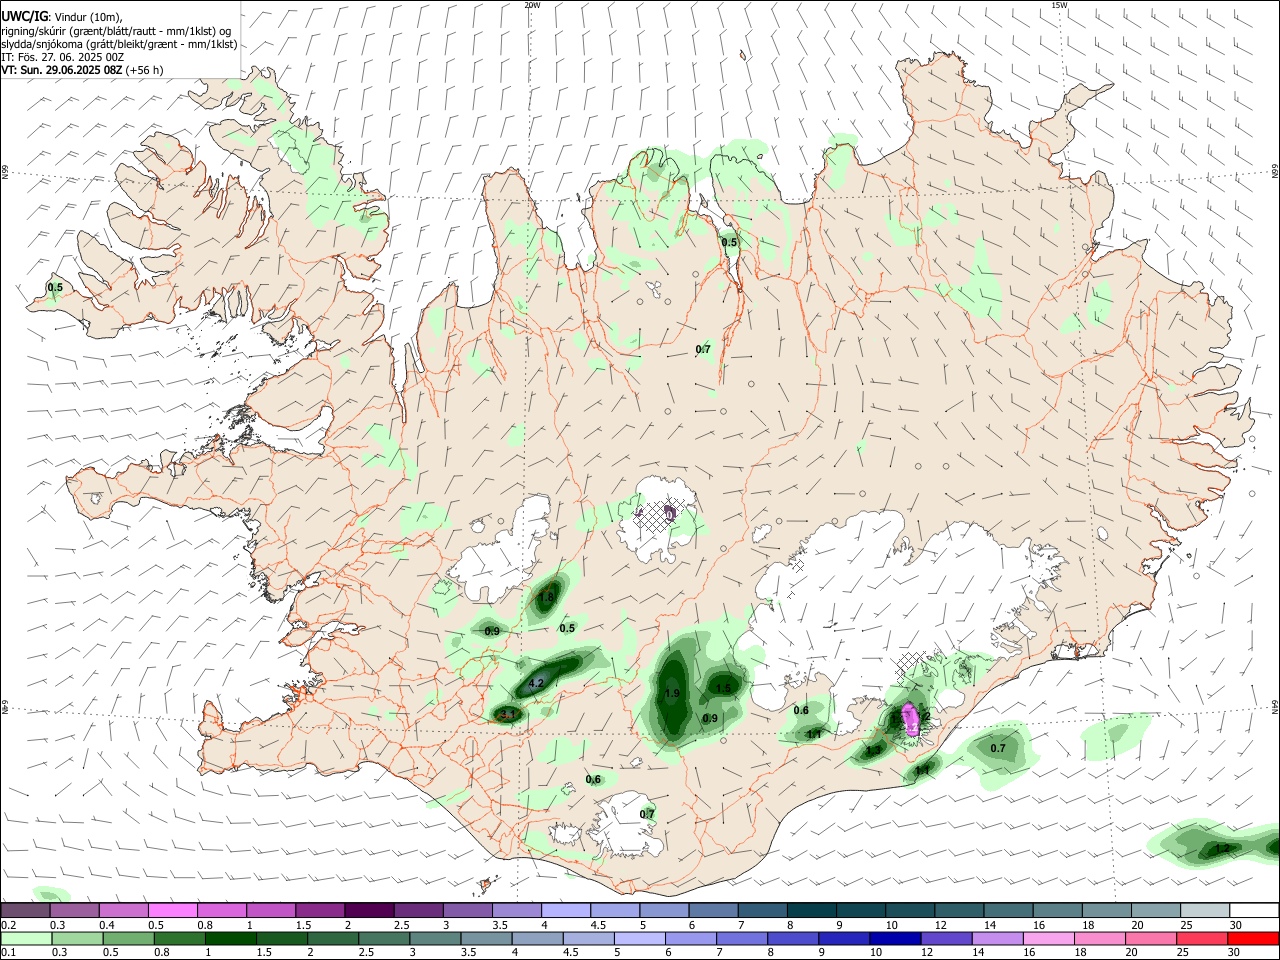Click the 1.2 value in the offshore rain band
Viewport: 1280px width, 960px height.
pos(1222,849)
